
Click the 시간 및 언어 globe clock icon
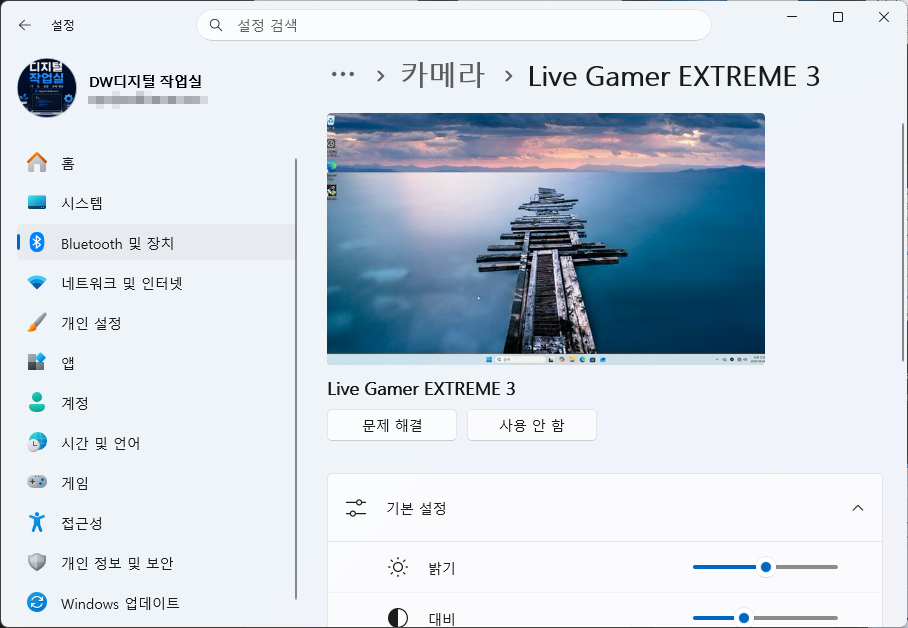coord(37,443)
